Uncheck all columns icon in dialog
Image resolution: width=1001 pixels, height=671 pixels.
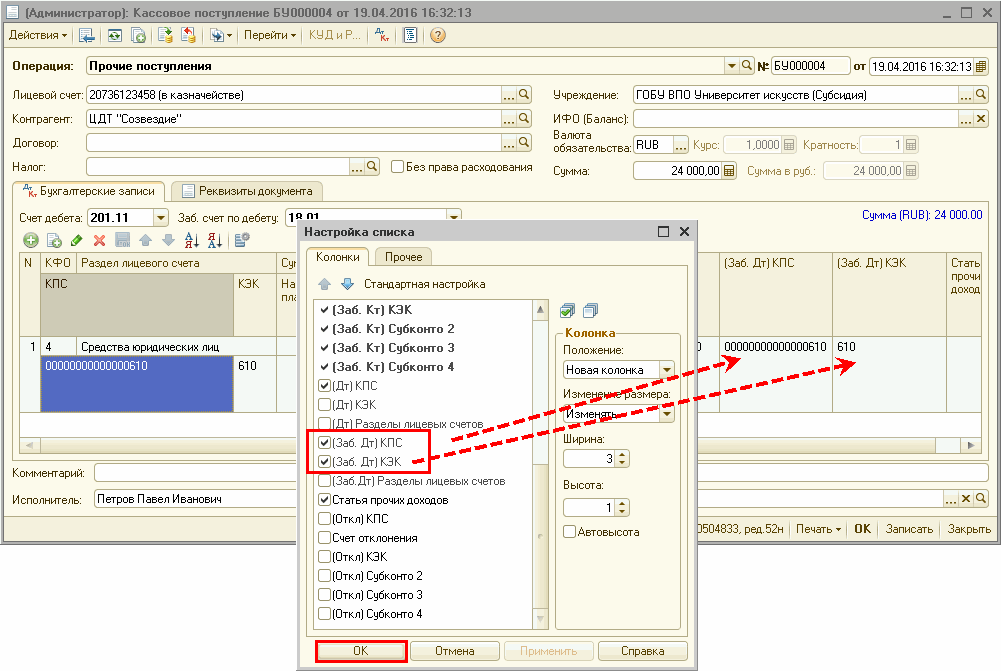pos(591,310)
